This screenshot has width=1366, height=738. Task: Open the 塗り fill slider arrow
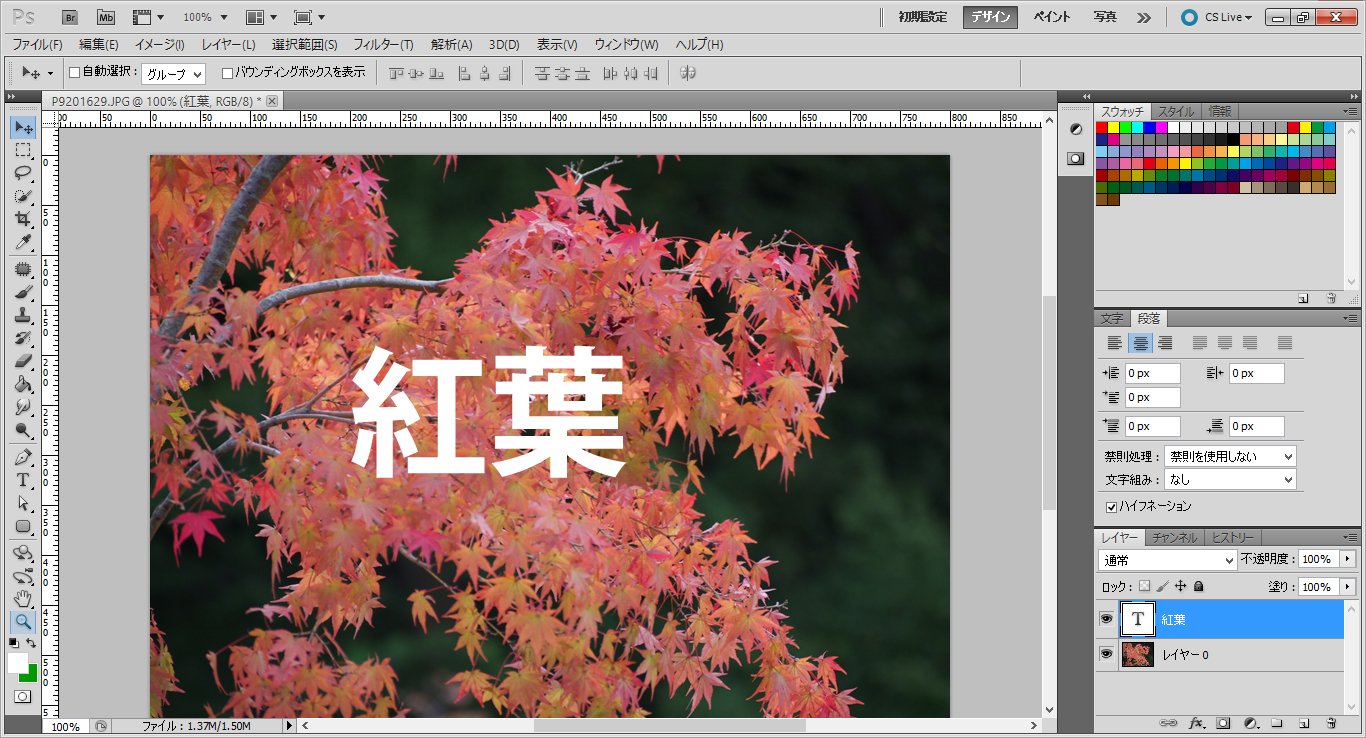[1348, 587]
